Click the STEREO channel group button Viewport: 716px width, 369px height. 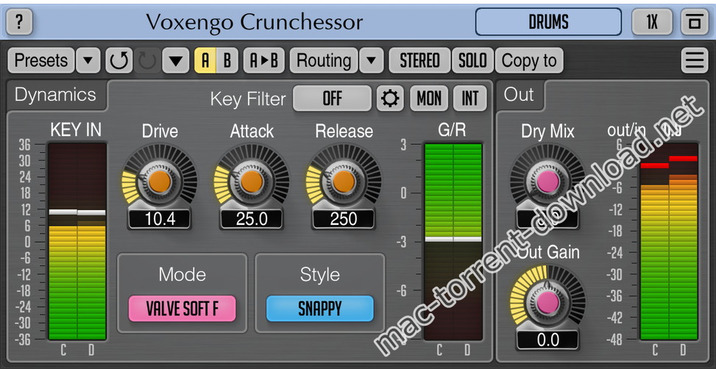point(420,60)
